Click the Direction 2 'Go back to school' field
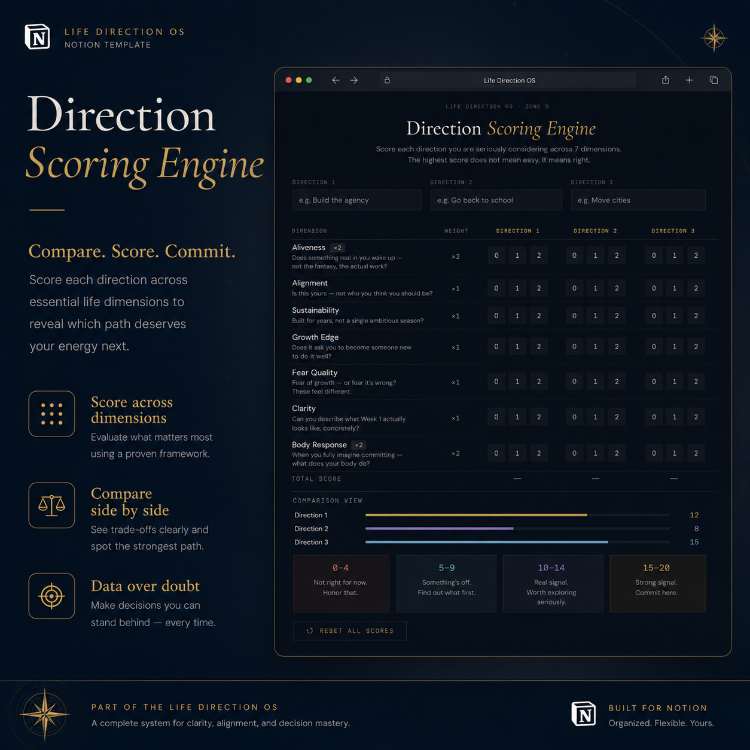This screenshot has width=750, height=750. (x=496, y=200)
